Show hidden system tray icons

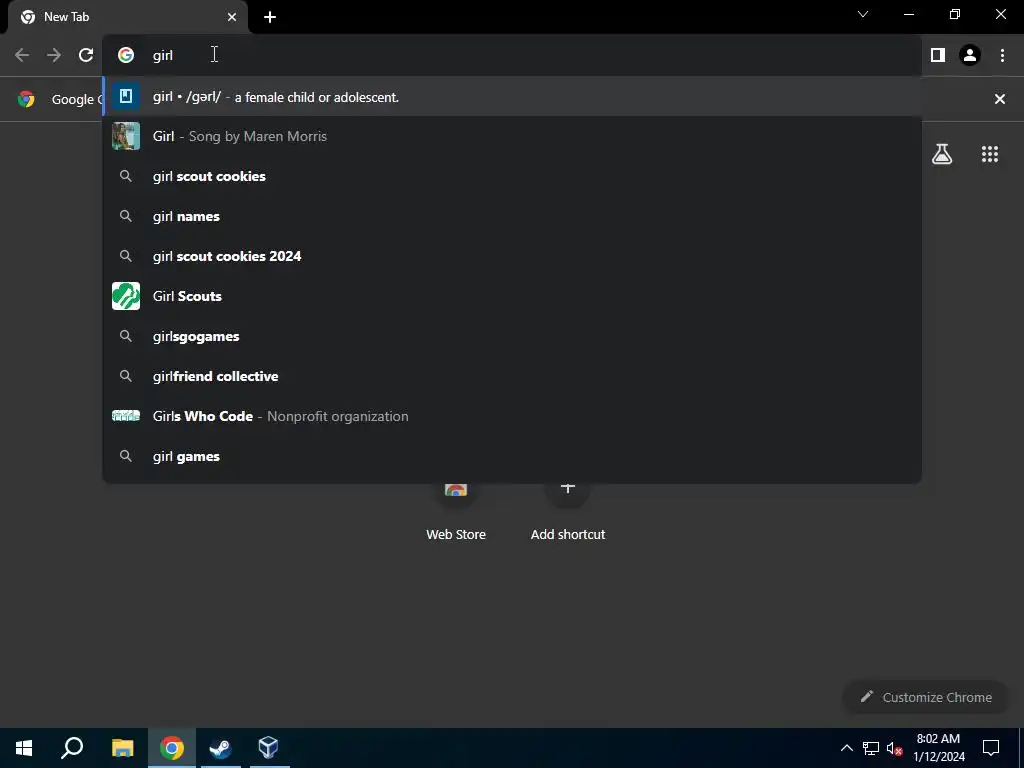click(846, 748)
